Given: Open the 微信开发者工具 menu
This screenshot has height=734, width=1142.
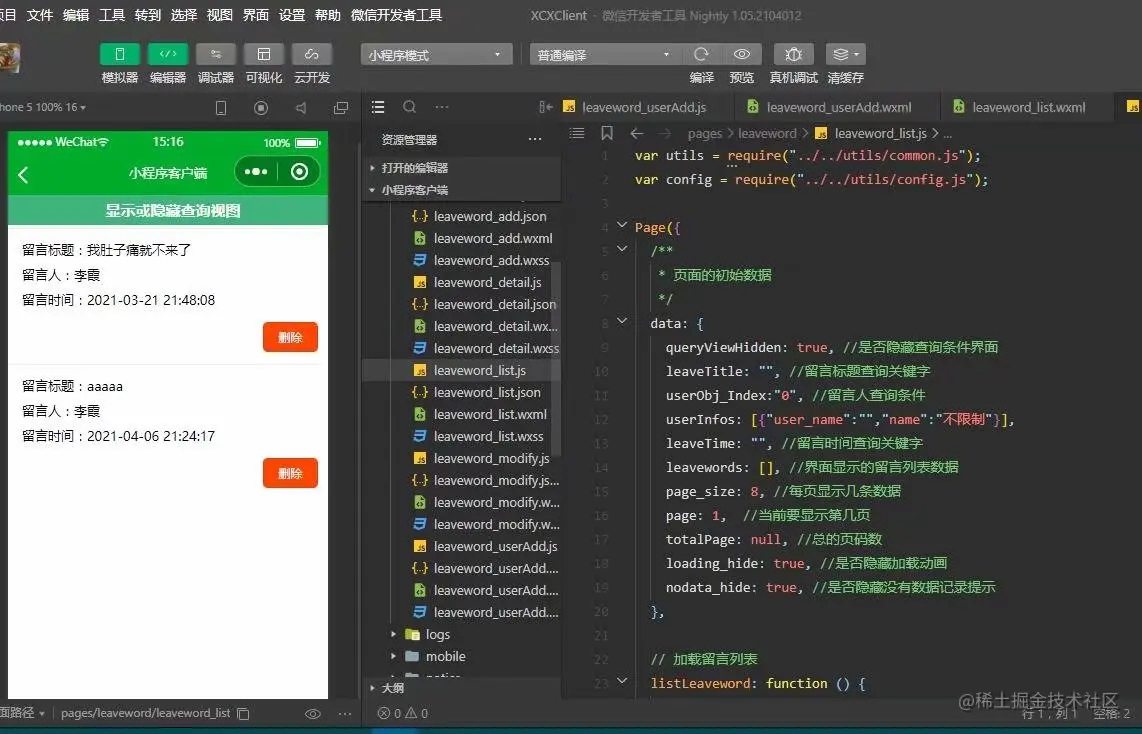Looking at the screenshot, I should (x=396, y=15).
